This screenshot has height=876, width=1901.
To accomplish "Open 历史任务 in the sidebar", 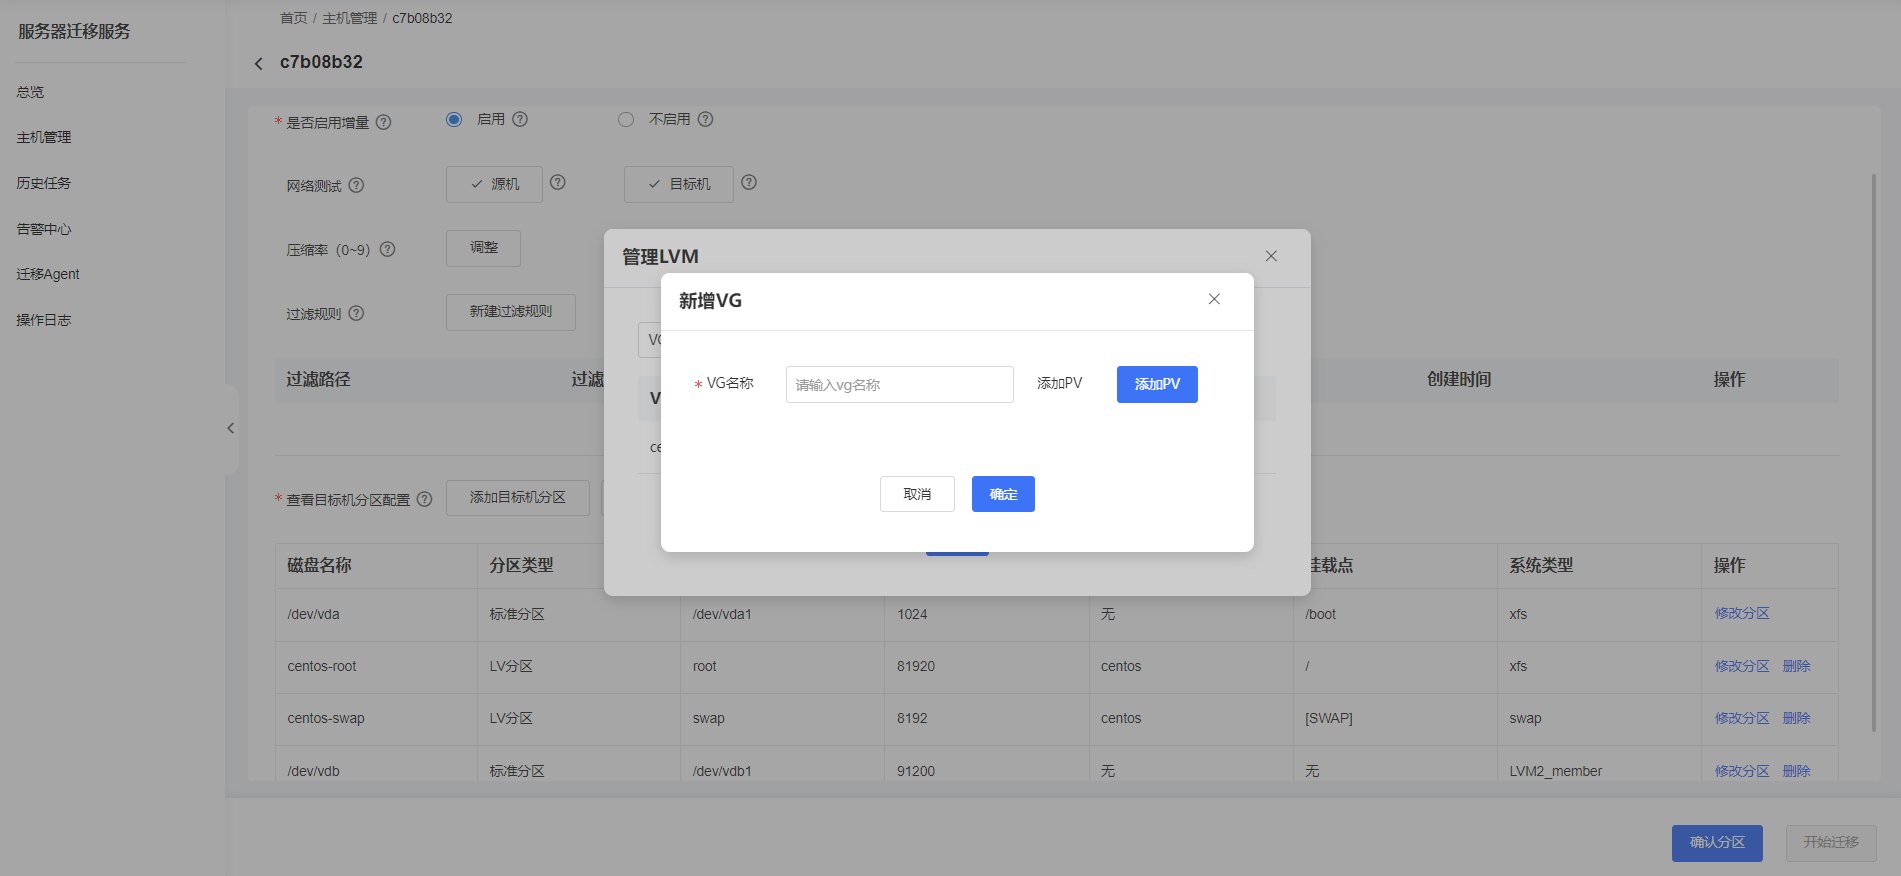I will point(44,183).
